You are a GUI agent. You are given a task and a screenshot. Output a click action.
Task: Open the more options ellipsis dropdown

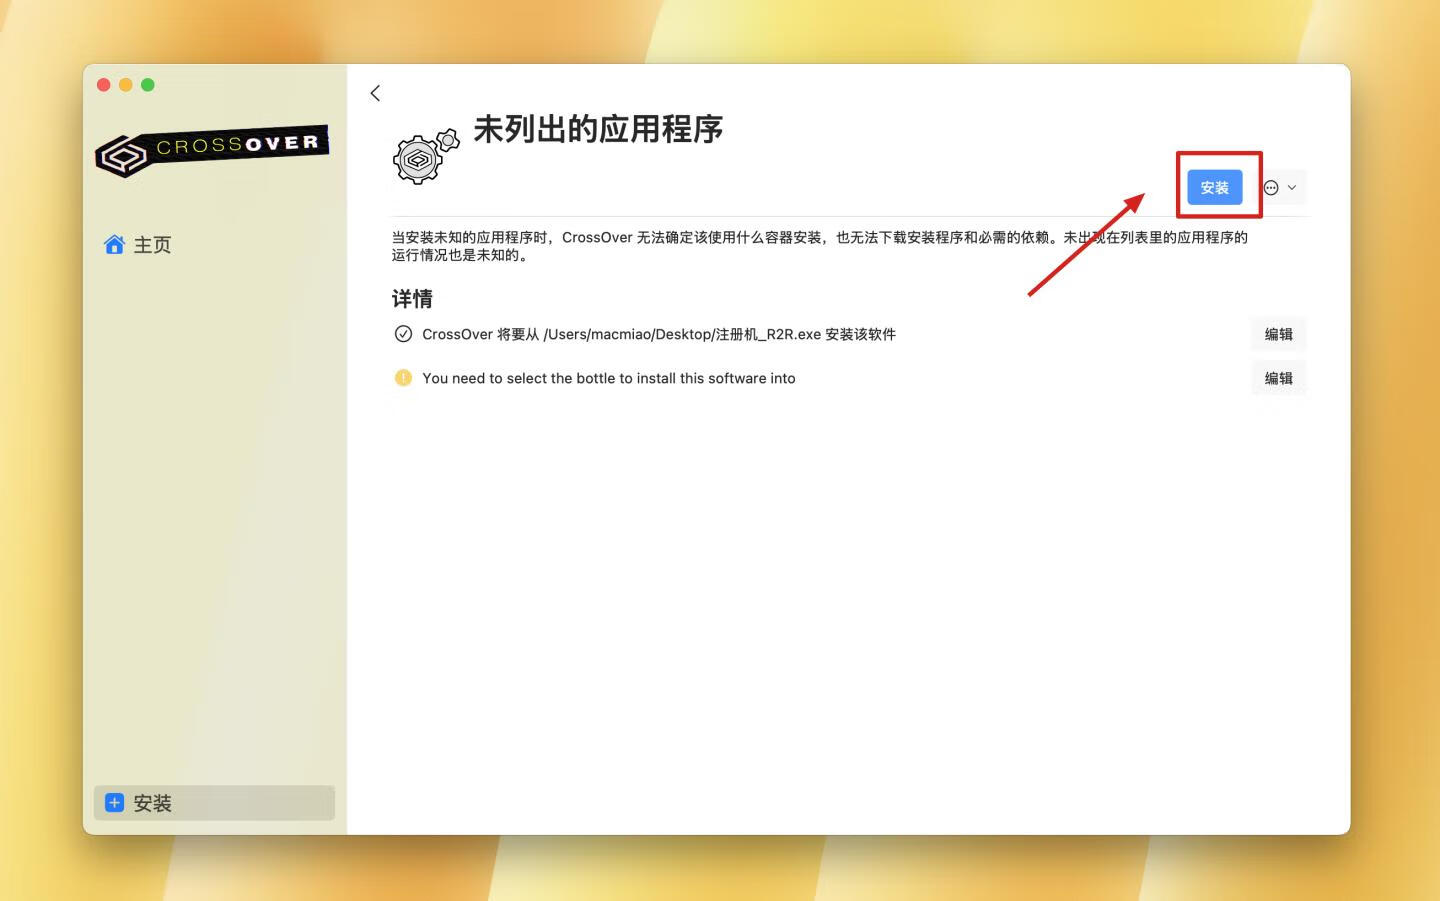point(1280,187)
